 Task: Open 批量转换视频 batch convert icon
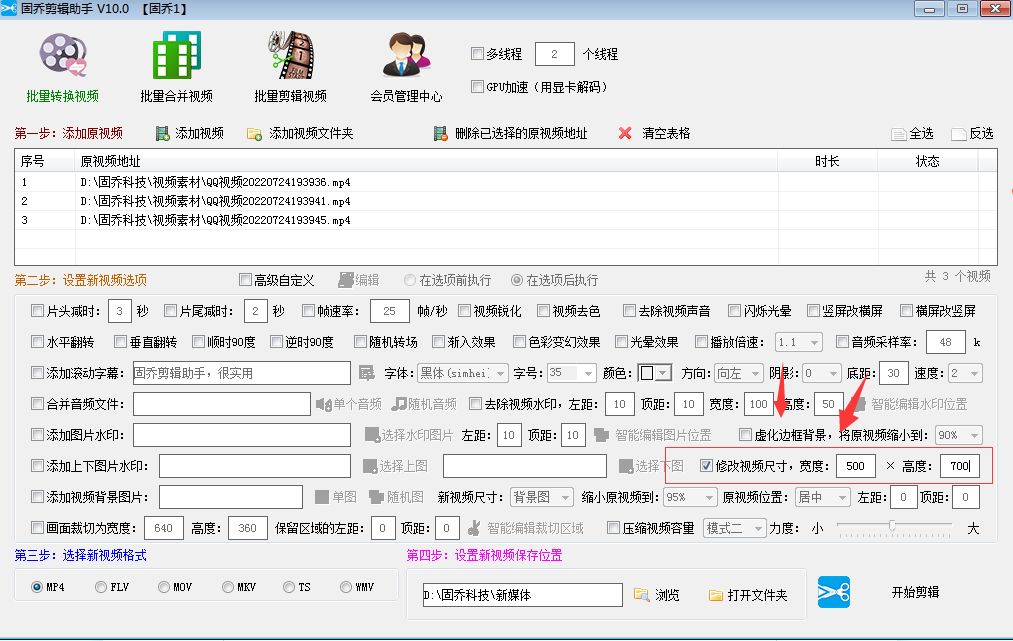pyautogui.click(x=63, y=56)
